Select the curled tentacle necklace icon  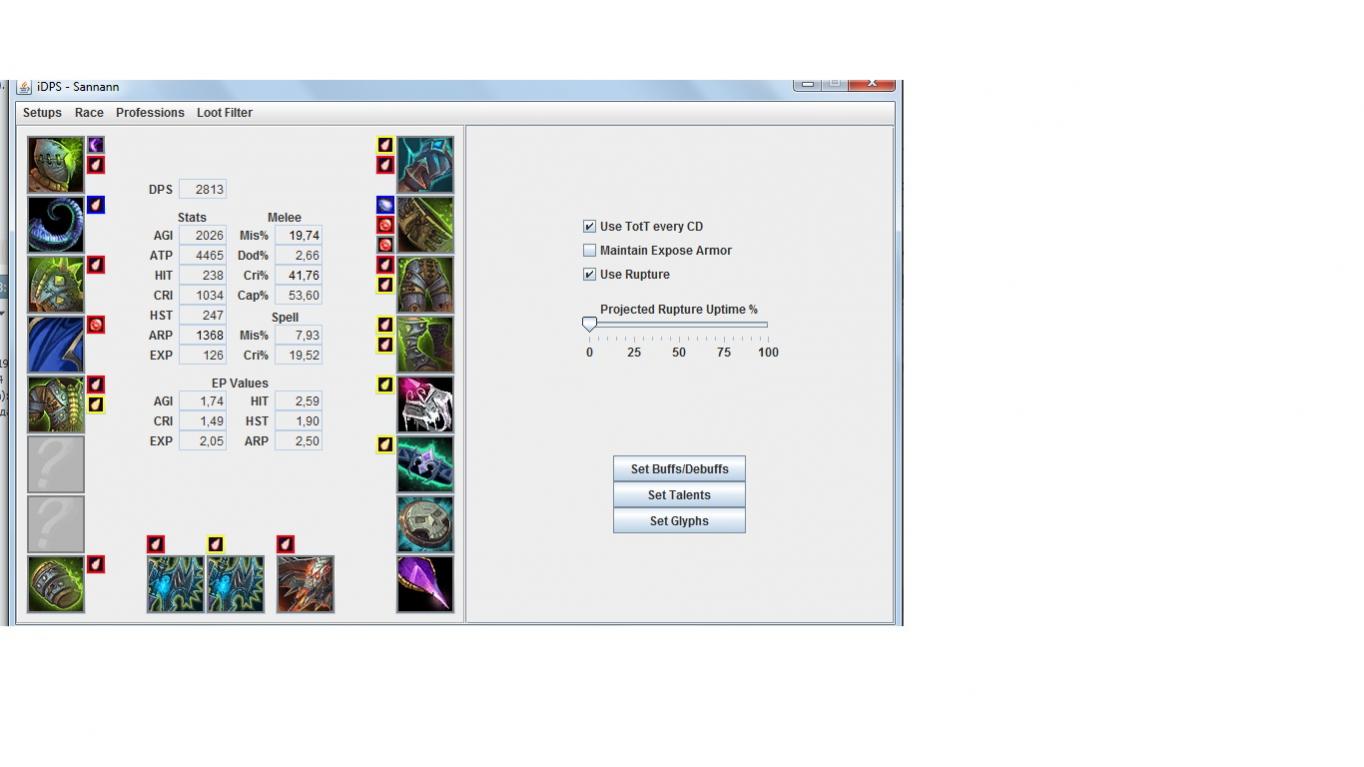click(x=56, y=225)
